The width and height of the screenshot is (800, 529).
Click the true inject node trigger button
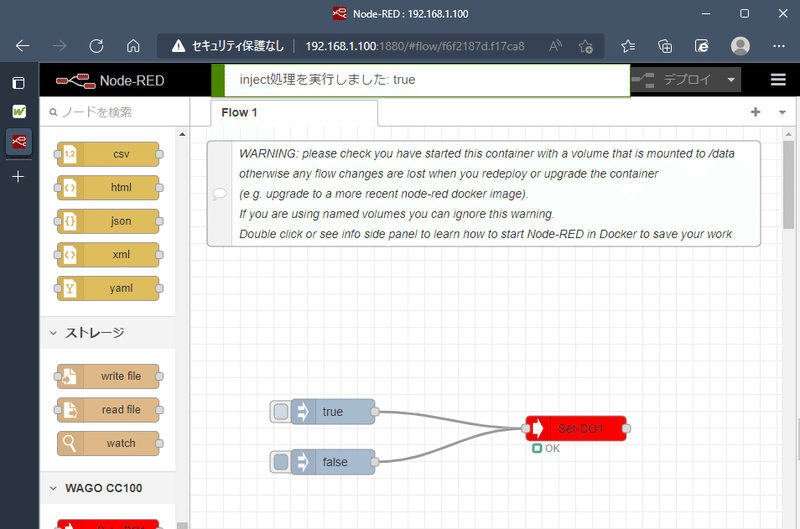click(281, 412)
